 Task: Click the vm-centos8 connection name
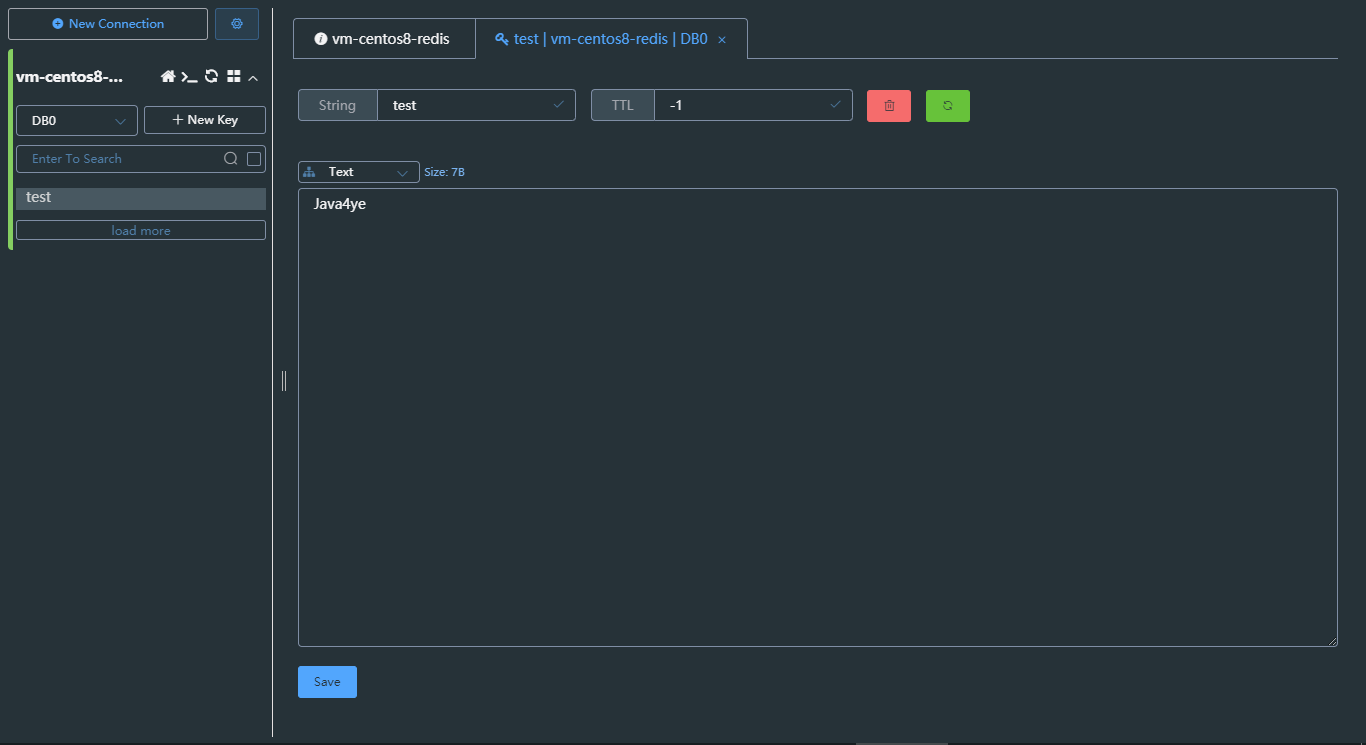[70, 77]
